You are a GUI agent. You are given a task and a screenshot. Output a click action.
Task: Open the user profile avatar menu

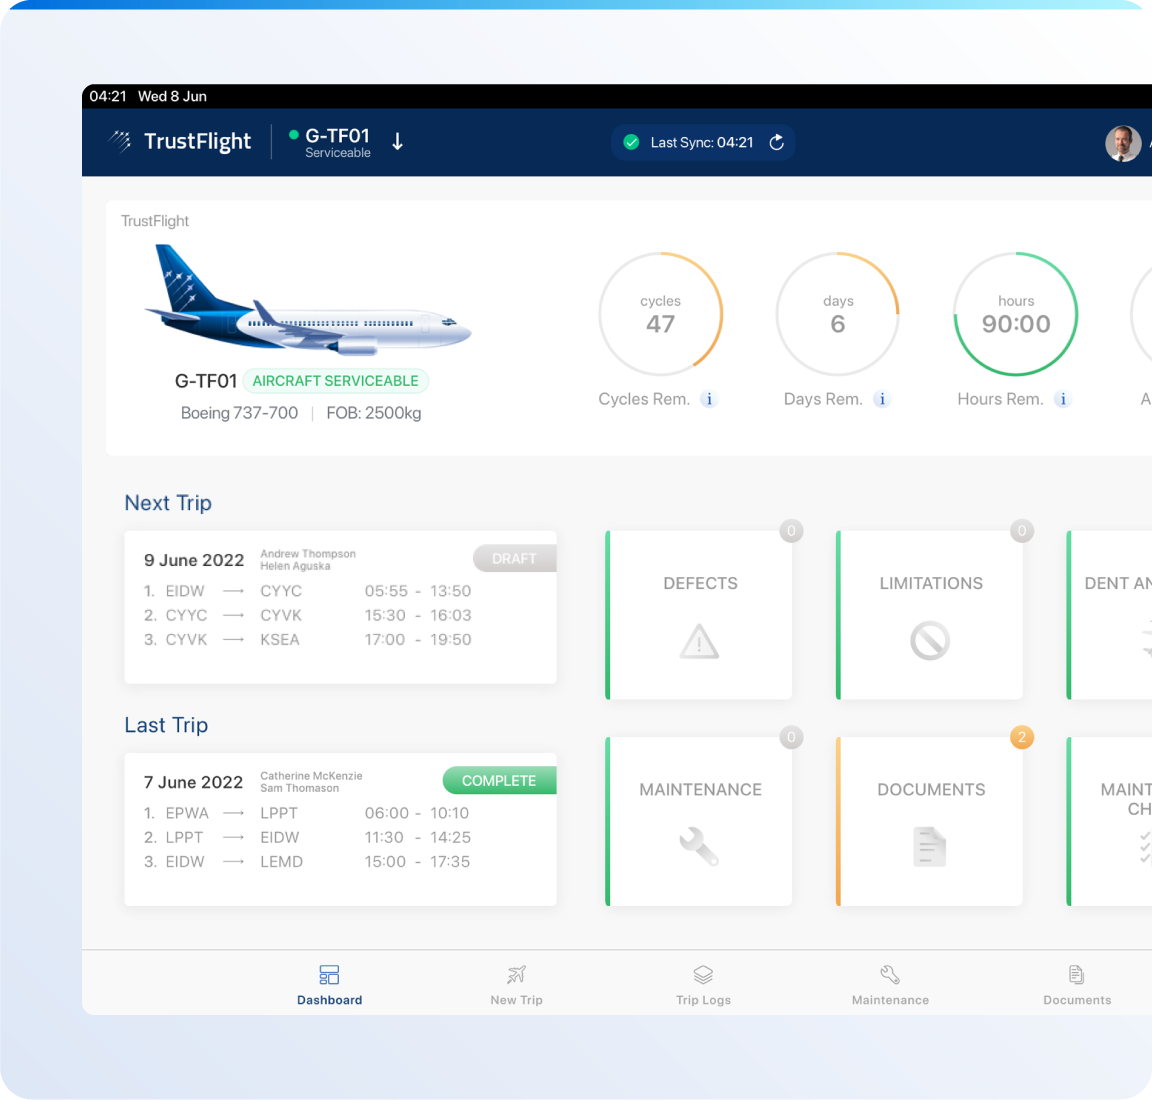click(x=1122, y=143)
